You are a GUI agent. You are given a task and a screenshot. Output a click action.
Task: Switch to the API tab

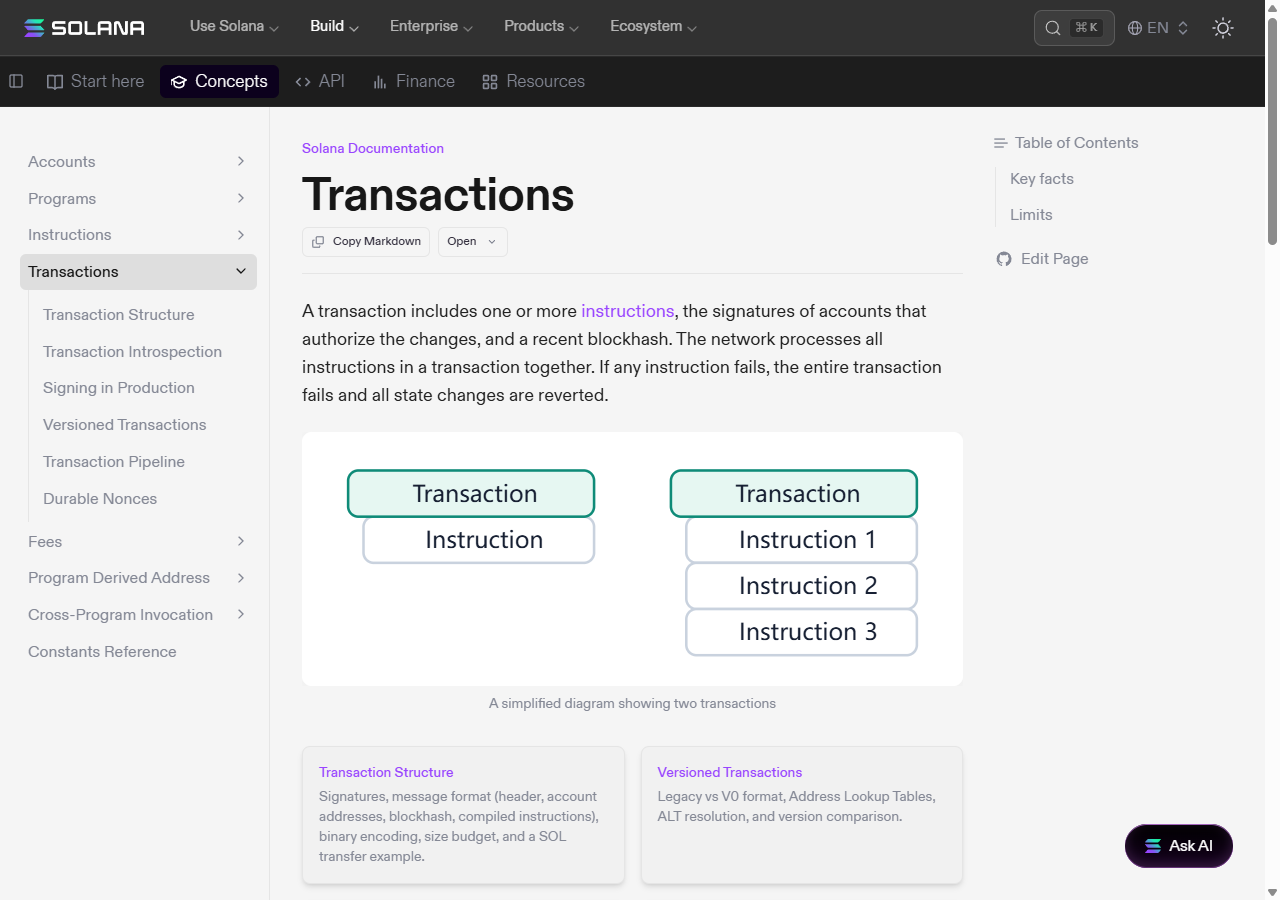[320, 81]
